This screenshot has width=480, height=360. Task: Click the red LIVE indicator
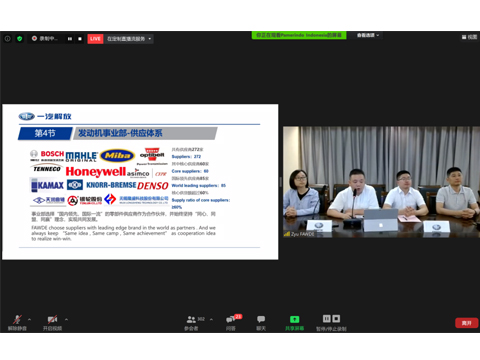[x=95, y=39]
